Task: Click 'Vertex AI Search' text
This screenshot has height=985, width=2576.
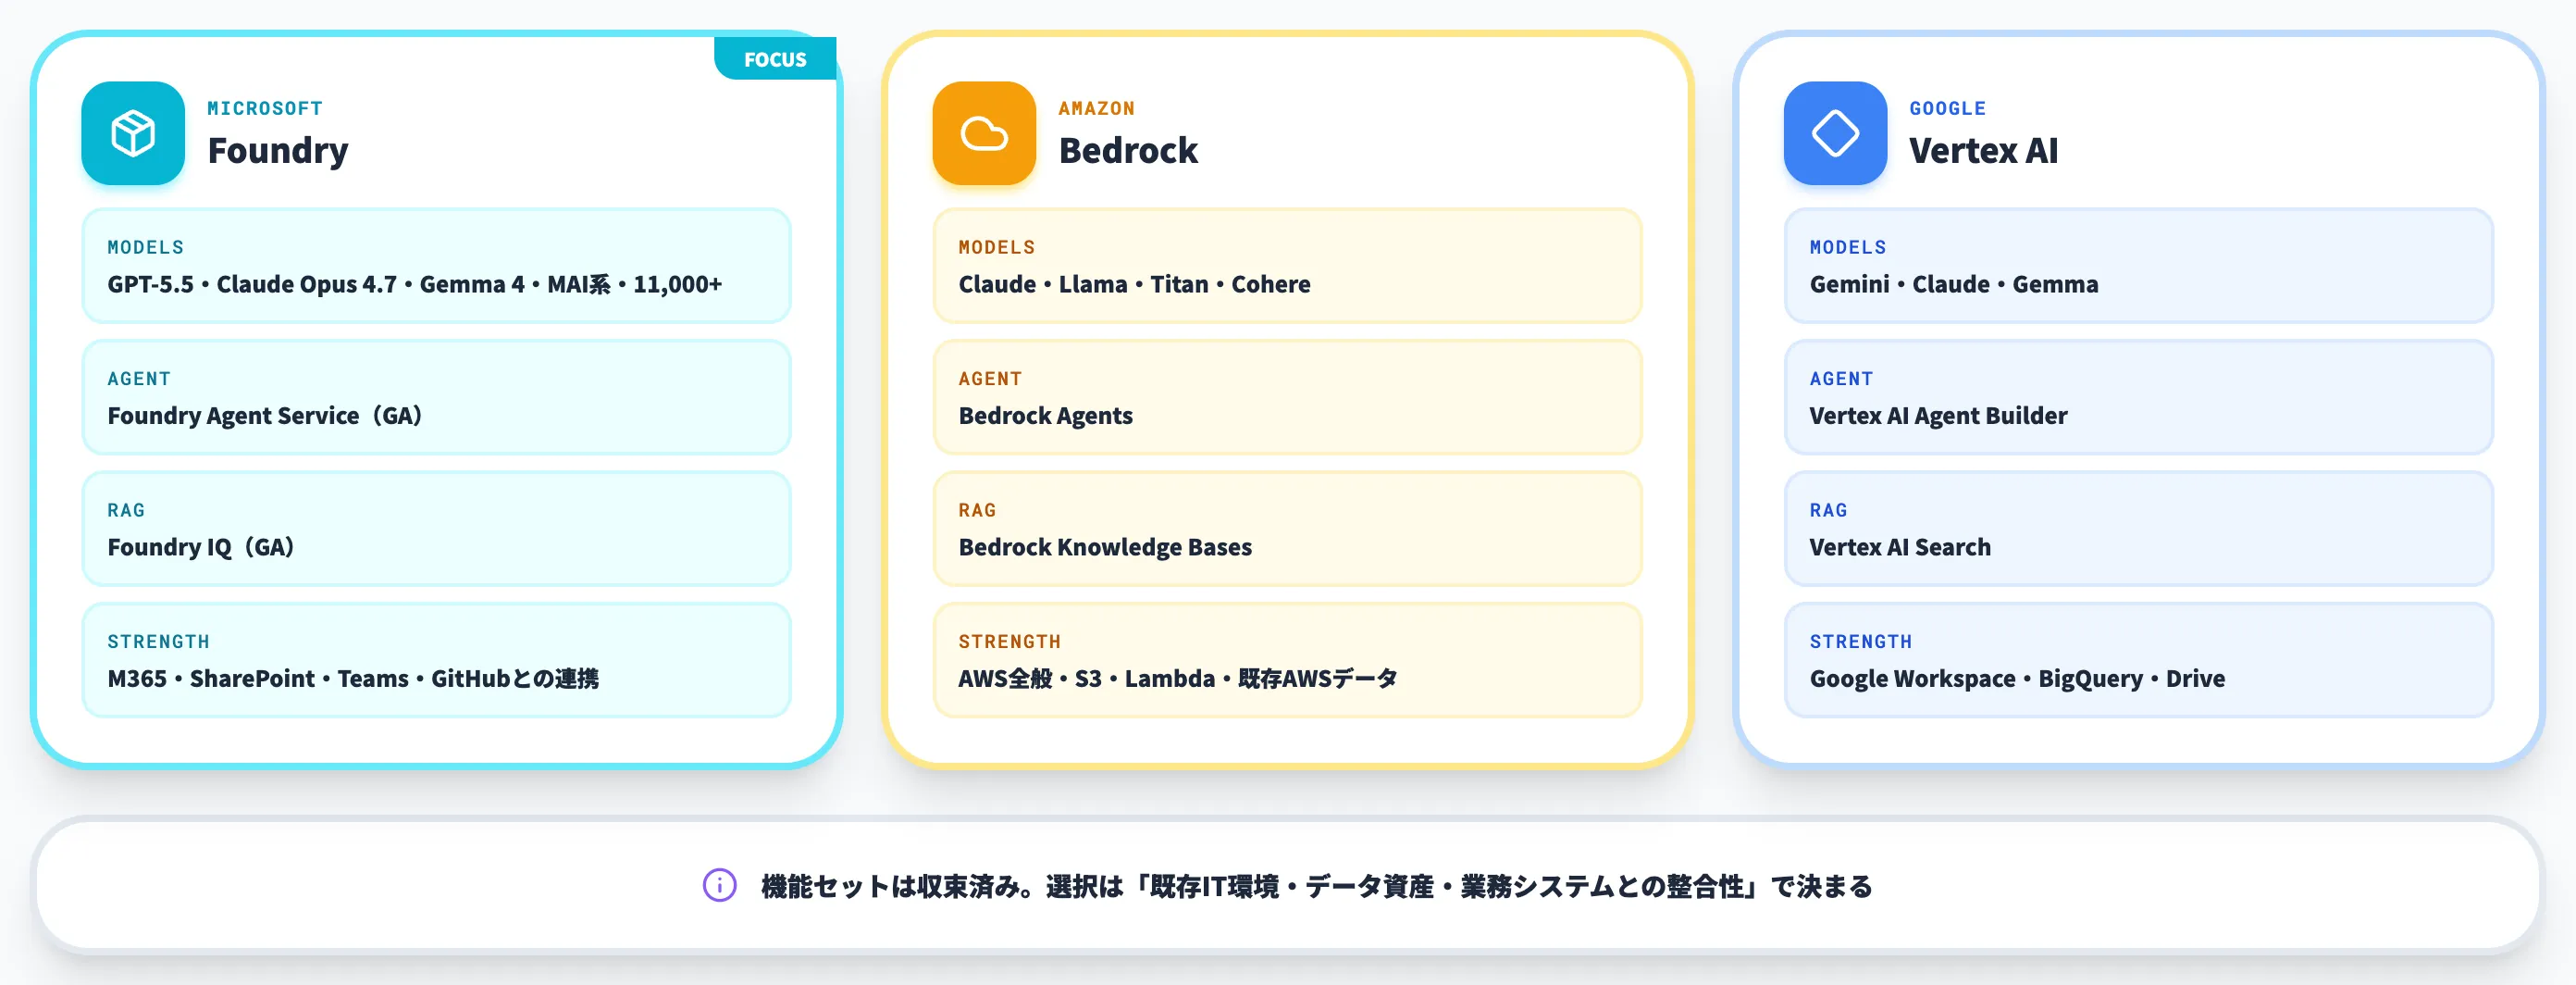Action: point(1900,548)
